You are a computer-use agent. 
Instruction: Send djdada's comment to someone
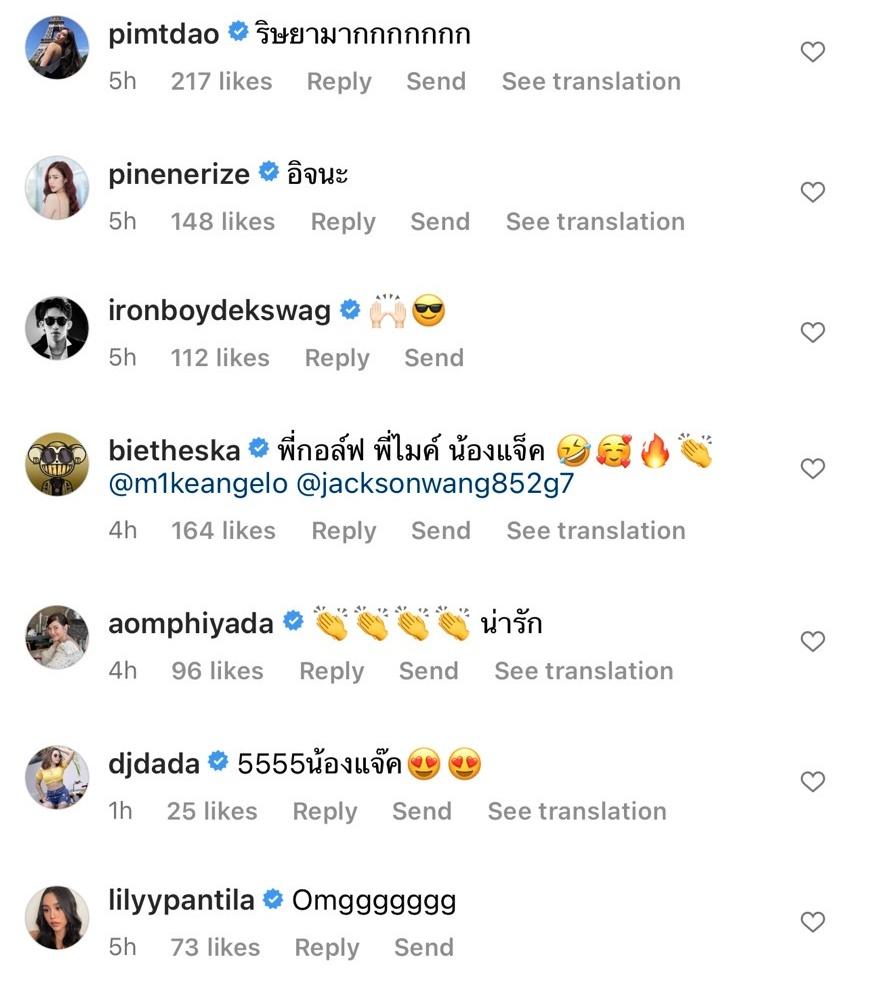click(x=421, y=811)
